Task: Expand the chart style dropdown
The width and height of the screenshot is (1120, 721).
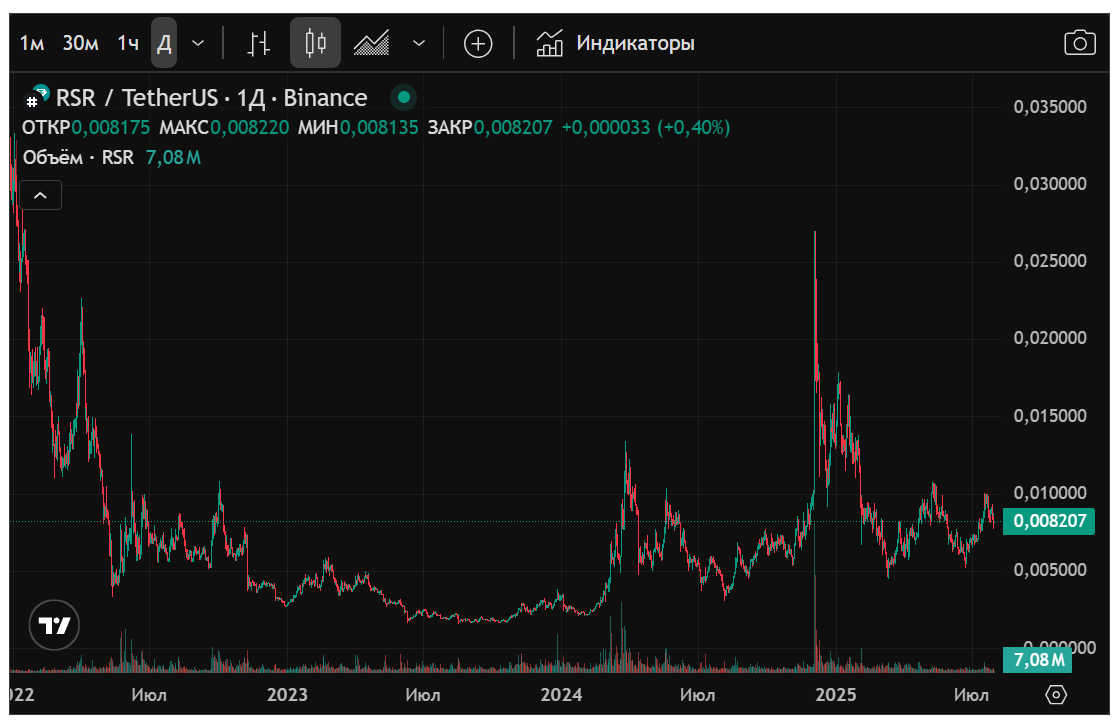Action: click(x=419, y=44)
